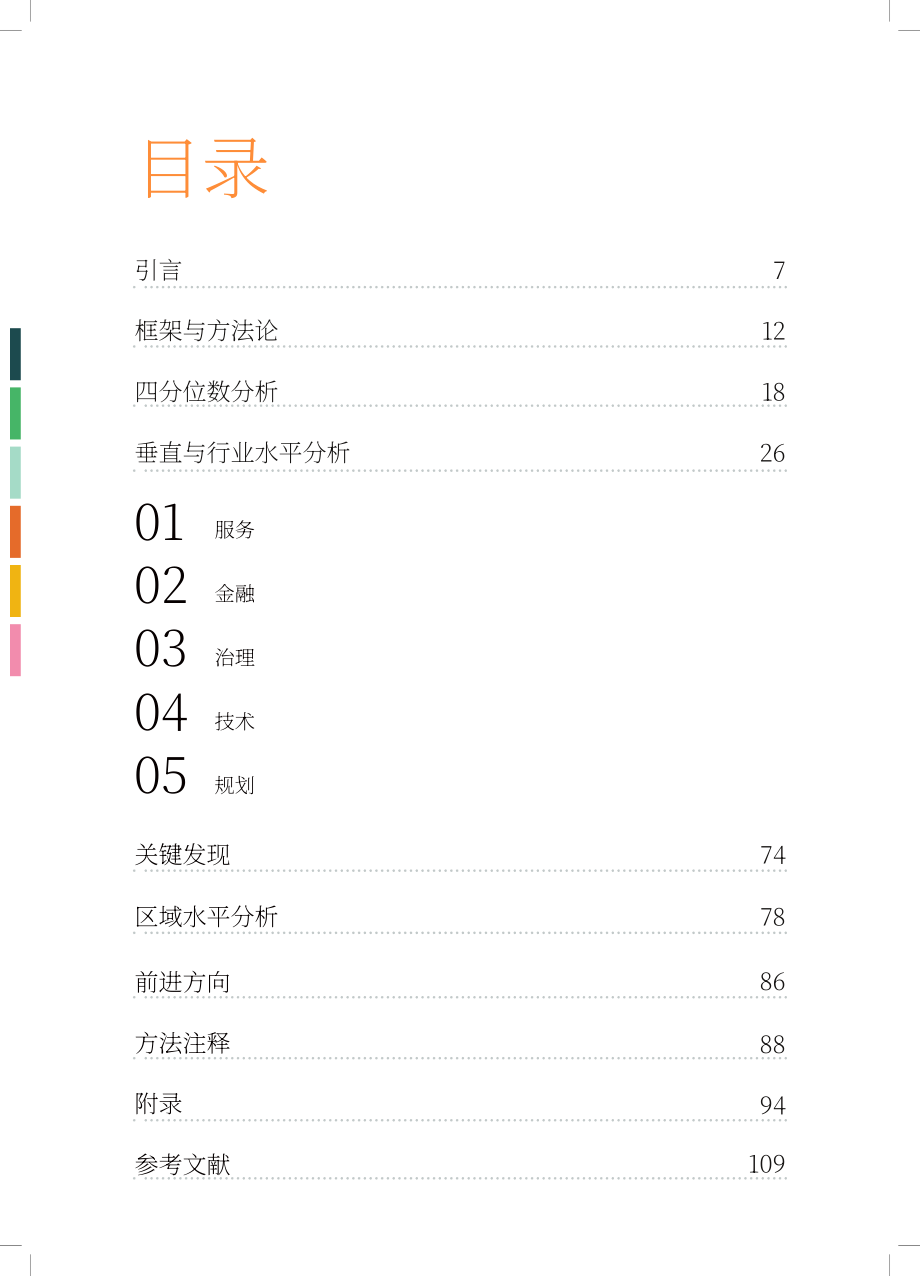
Task: Go to section 05 规划
Action: pyautogui.click(x=195, y=778)
